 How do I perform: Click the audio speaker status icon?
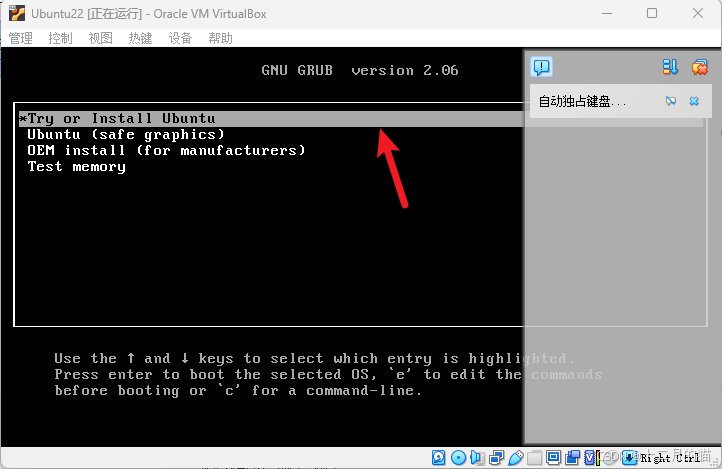[477, 457]
